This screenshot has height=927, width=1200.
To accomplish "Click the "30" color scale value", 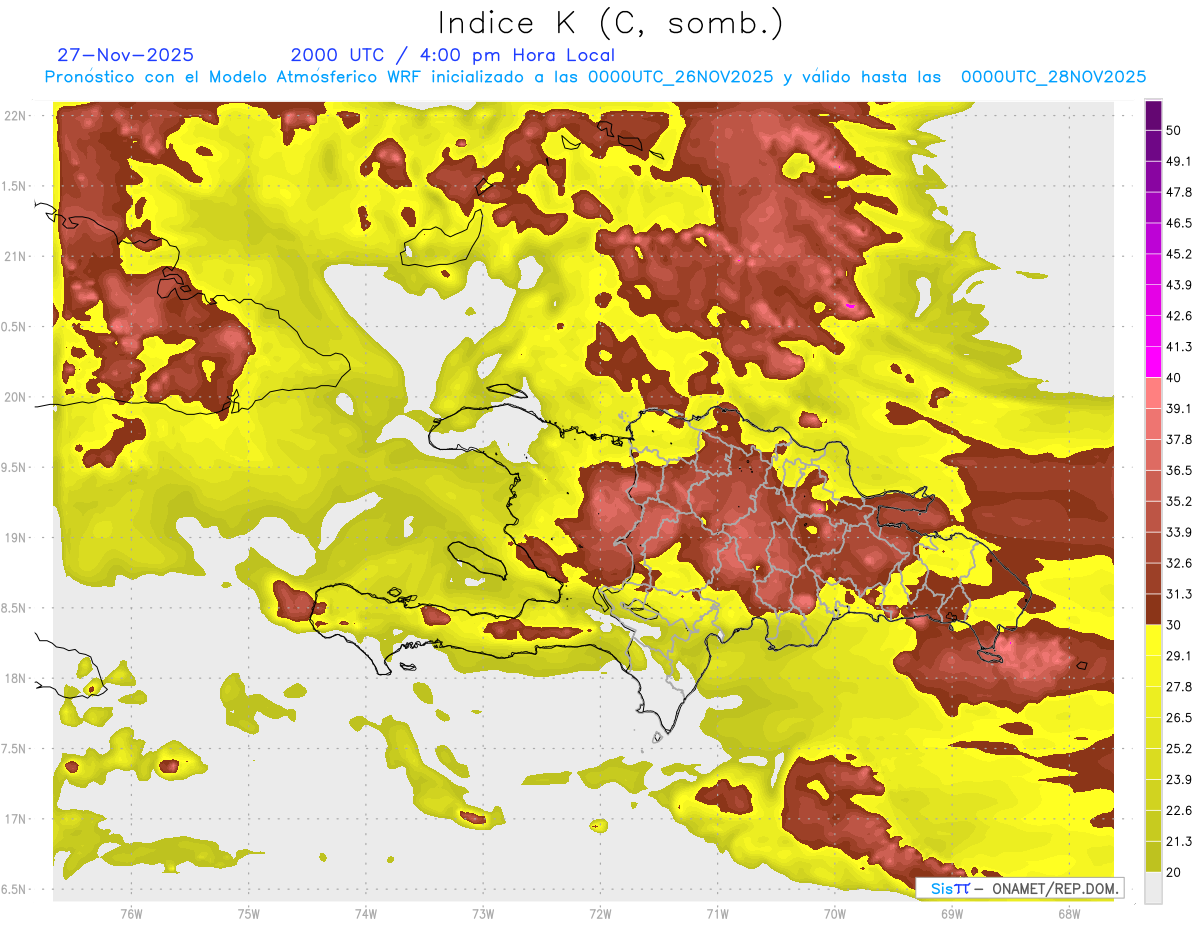I will 1174,625.
